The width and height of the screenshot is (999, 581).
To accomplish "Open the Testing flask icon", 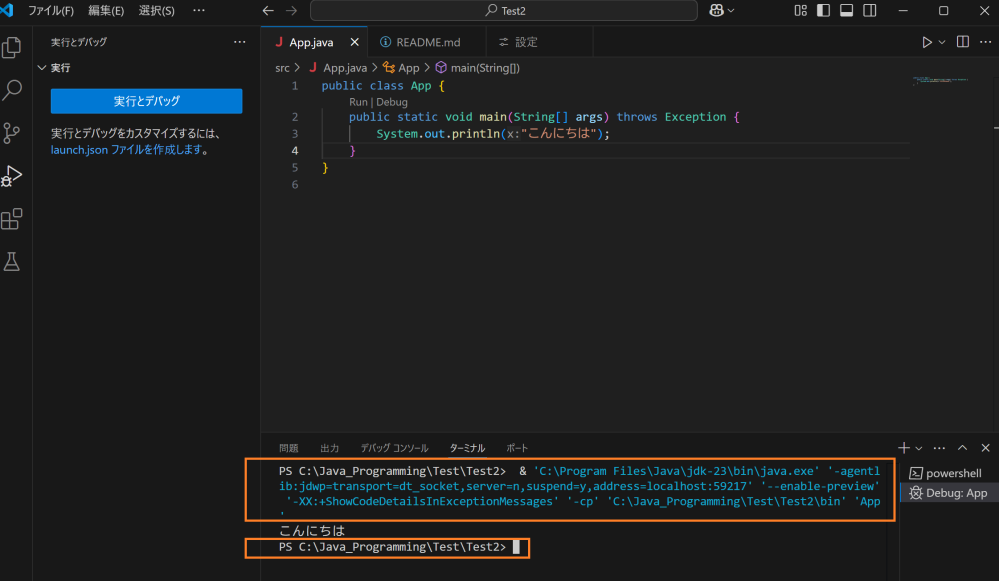I will tap(13, 261).
